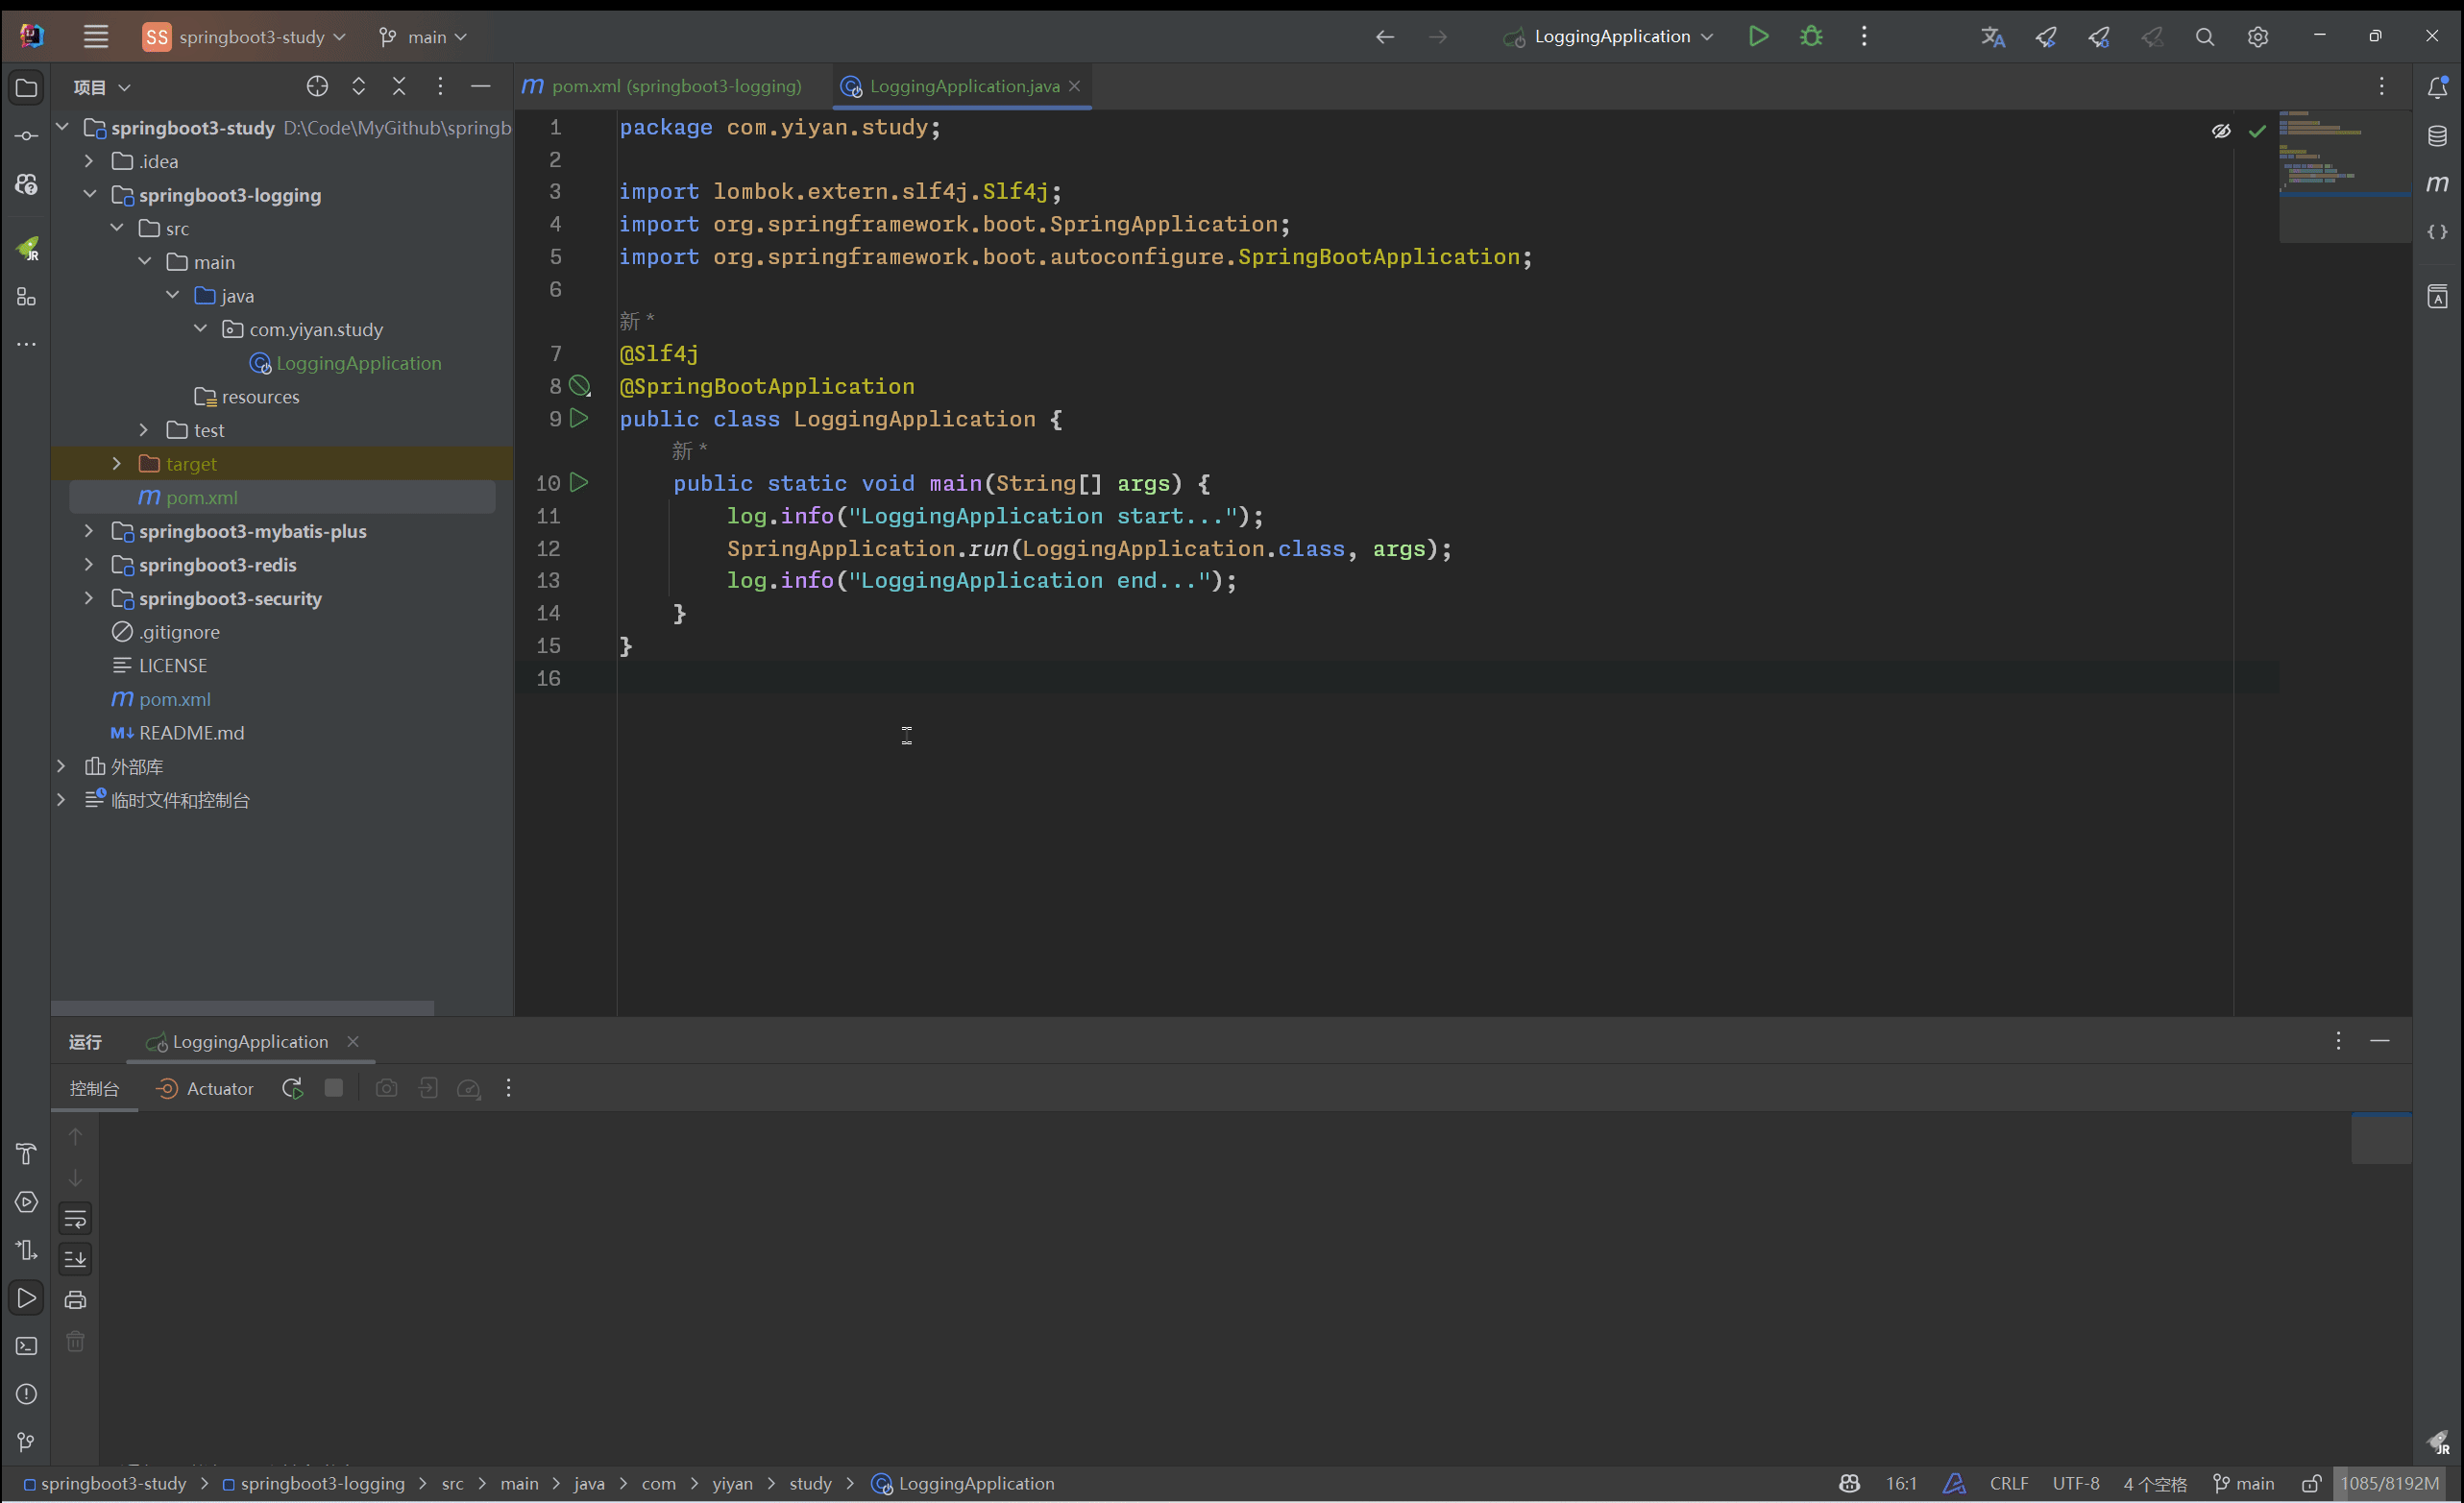2464x1503 pixels.
Task: Open the Maven panel icon on right edge
Action: point(2437,183)
